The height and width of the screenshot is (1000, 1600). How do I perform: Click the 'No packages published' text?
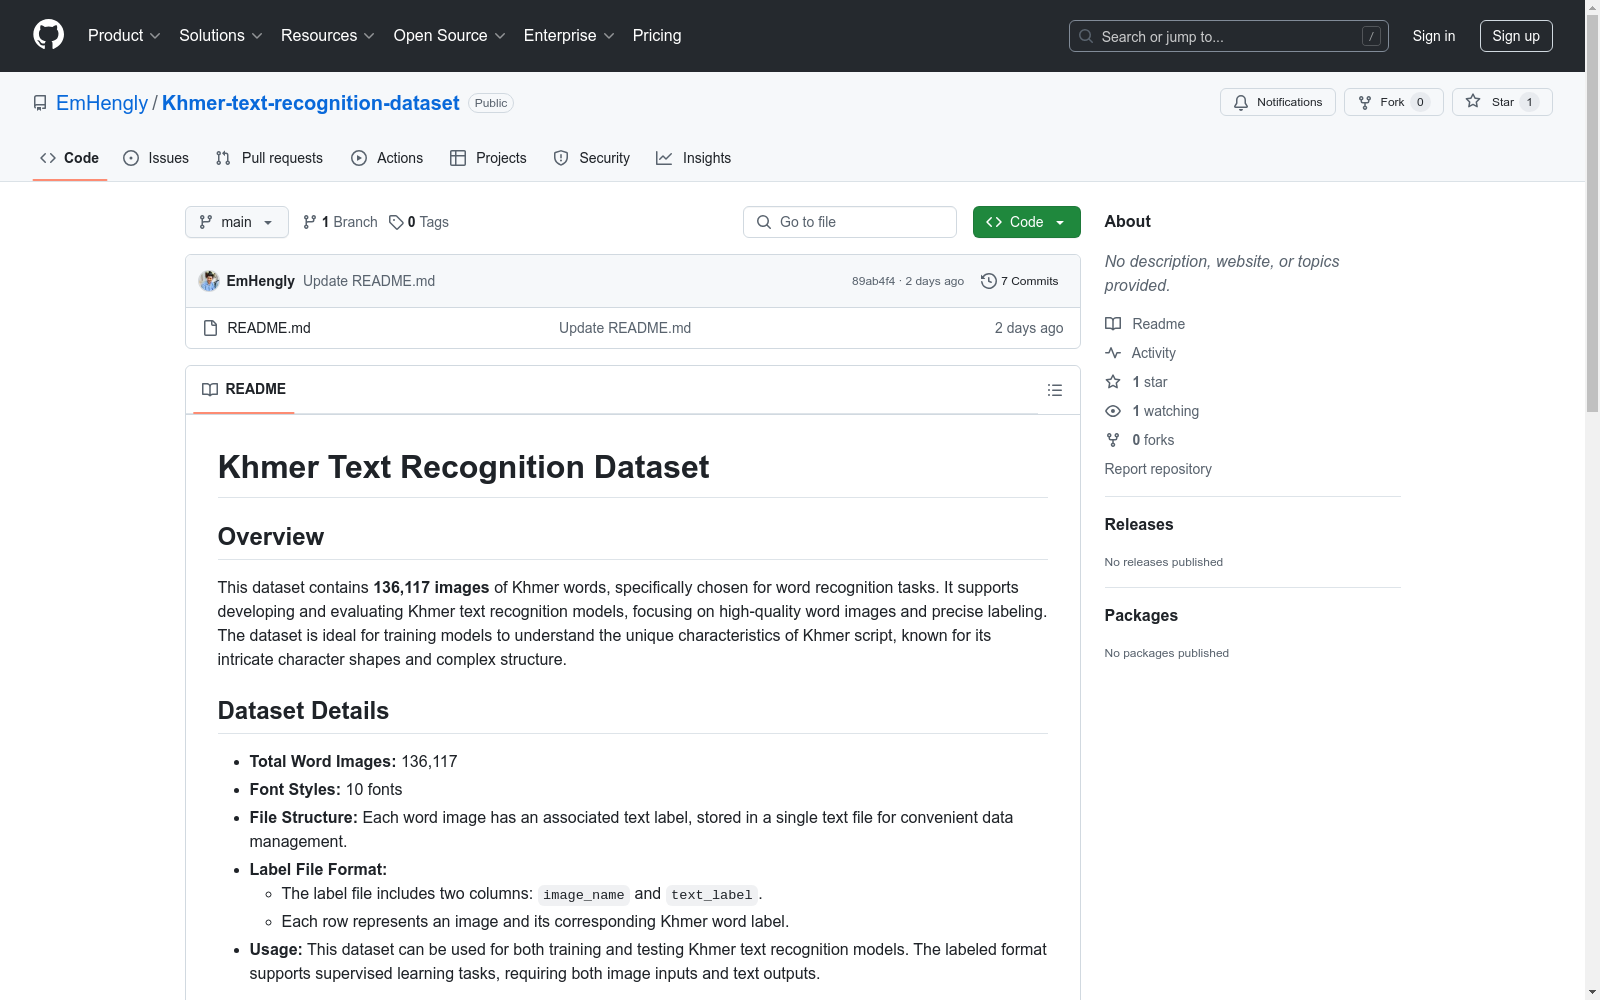point(1167,653)
